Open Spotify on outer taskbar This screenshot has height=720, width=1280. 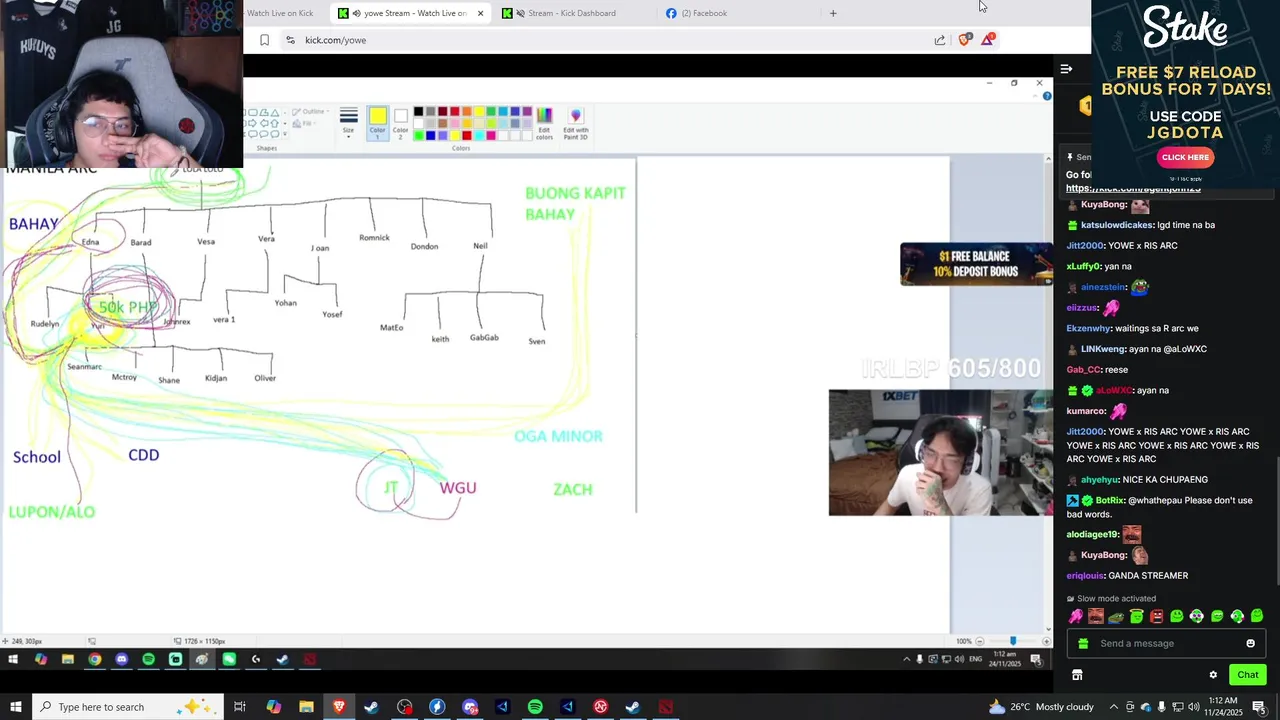(535, 707)
